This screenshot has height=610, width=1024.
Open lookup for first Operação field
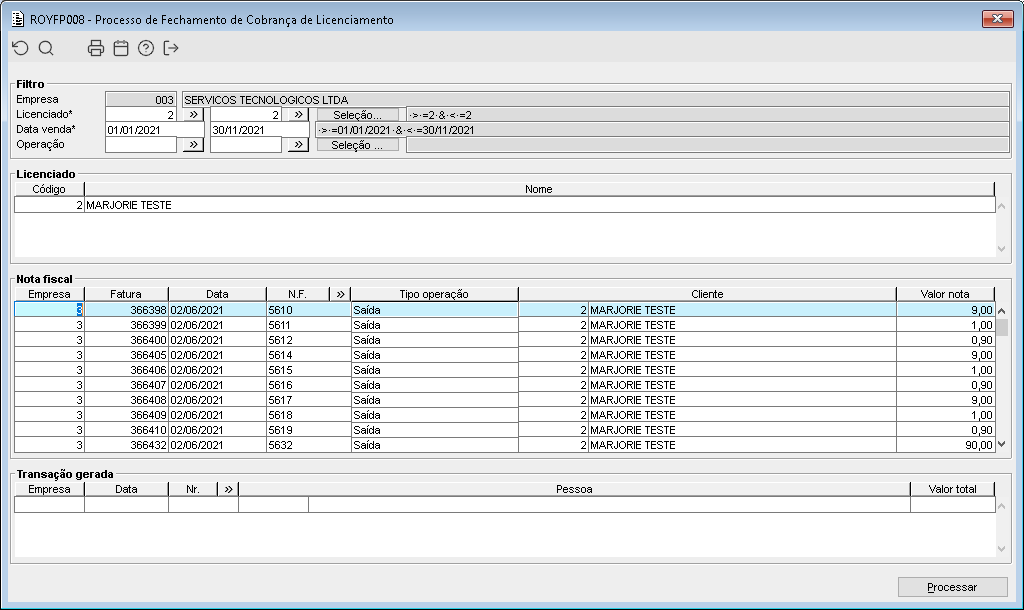(x=193, y=144)
